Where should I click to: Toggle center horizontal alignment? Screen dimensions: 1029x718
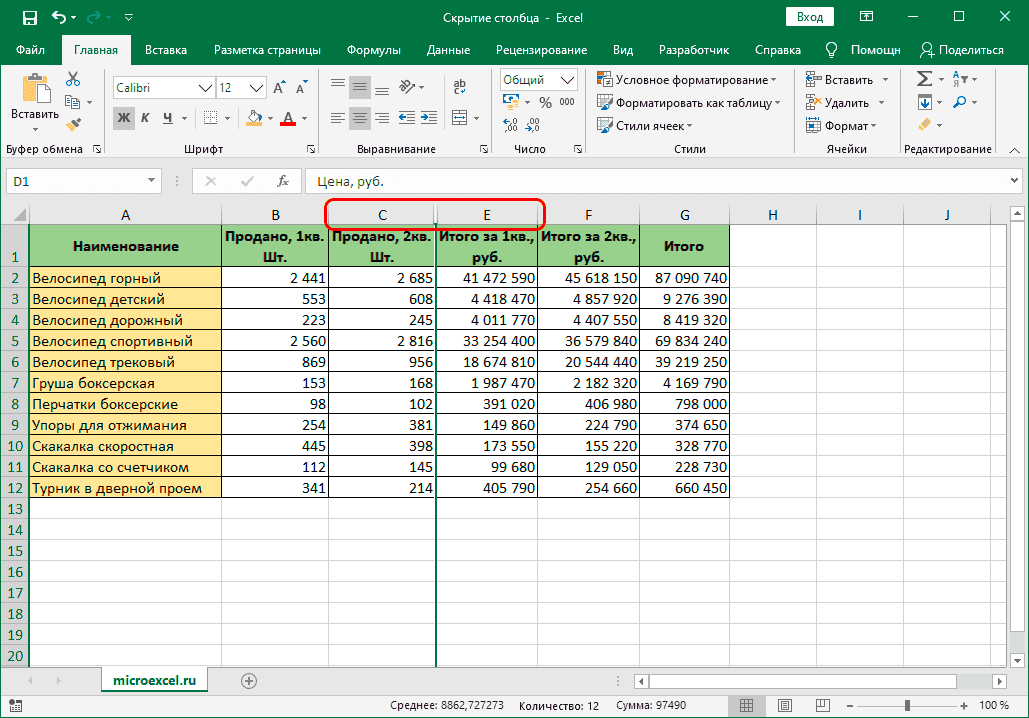[x=360, y=118]
